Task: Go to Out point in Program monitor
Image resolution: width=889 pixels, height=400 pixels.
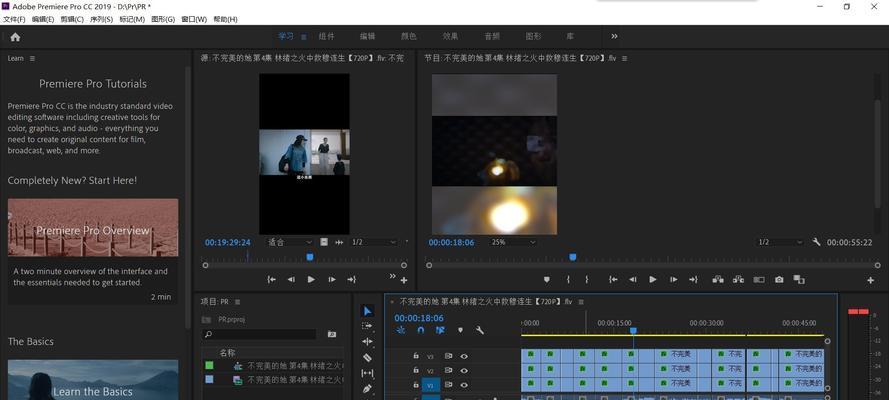Action: point(693,279)
